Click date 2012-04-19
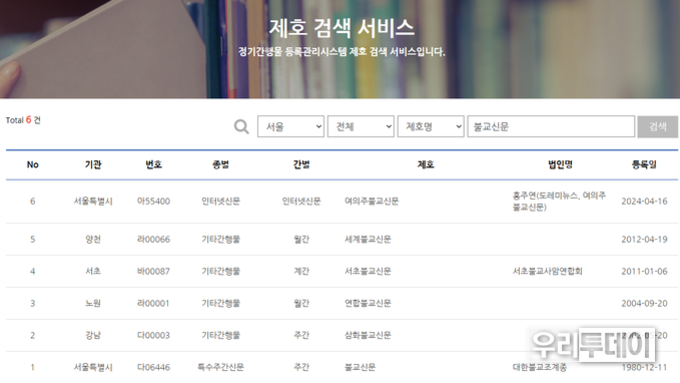The image size is (680, 383). pos(644,239)
